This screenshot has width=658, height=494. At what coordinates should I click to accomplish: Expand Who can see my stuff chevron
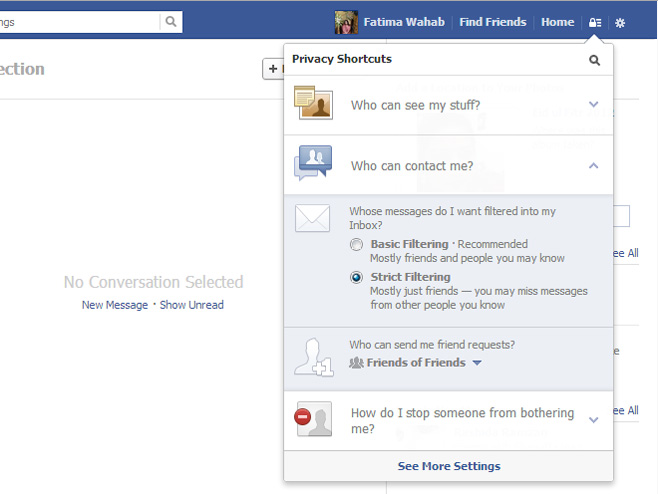coord(593,104)
